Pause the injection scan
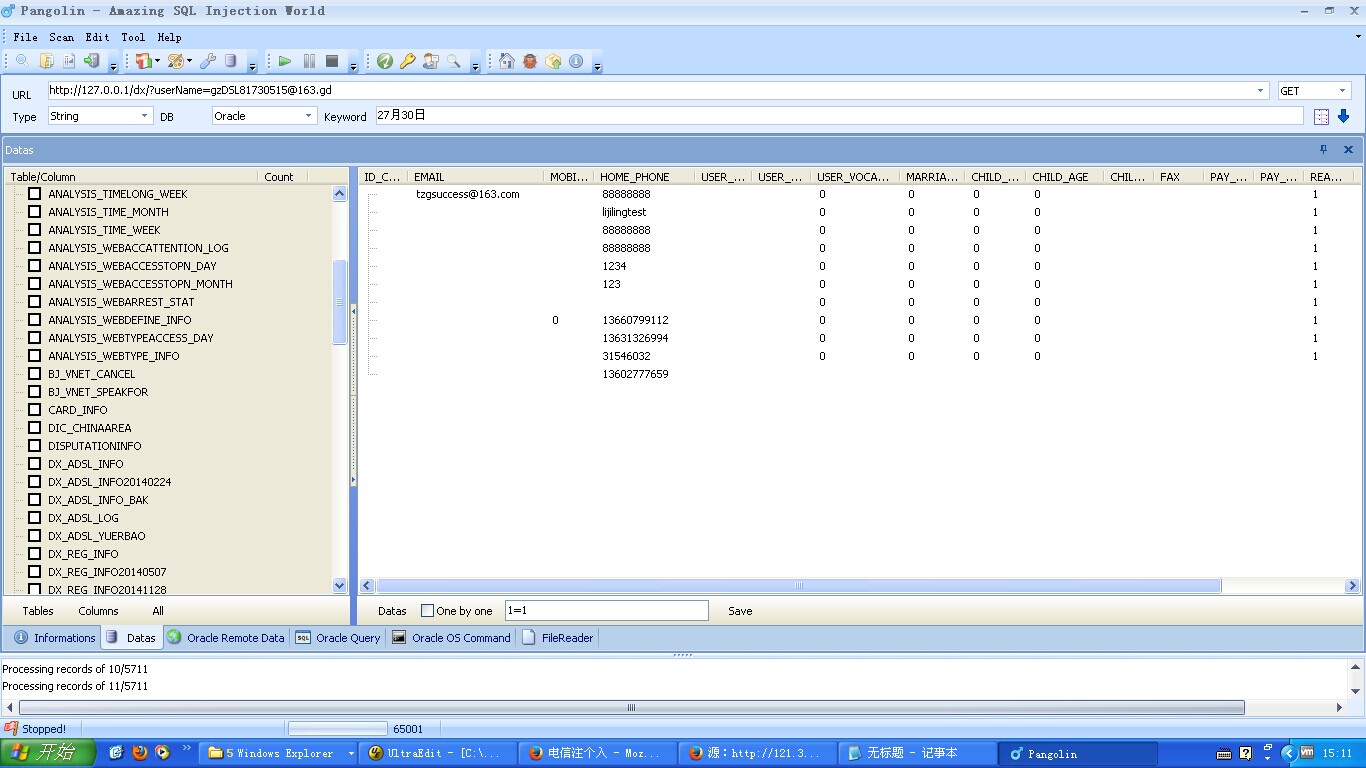 (309, 62)
